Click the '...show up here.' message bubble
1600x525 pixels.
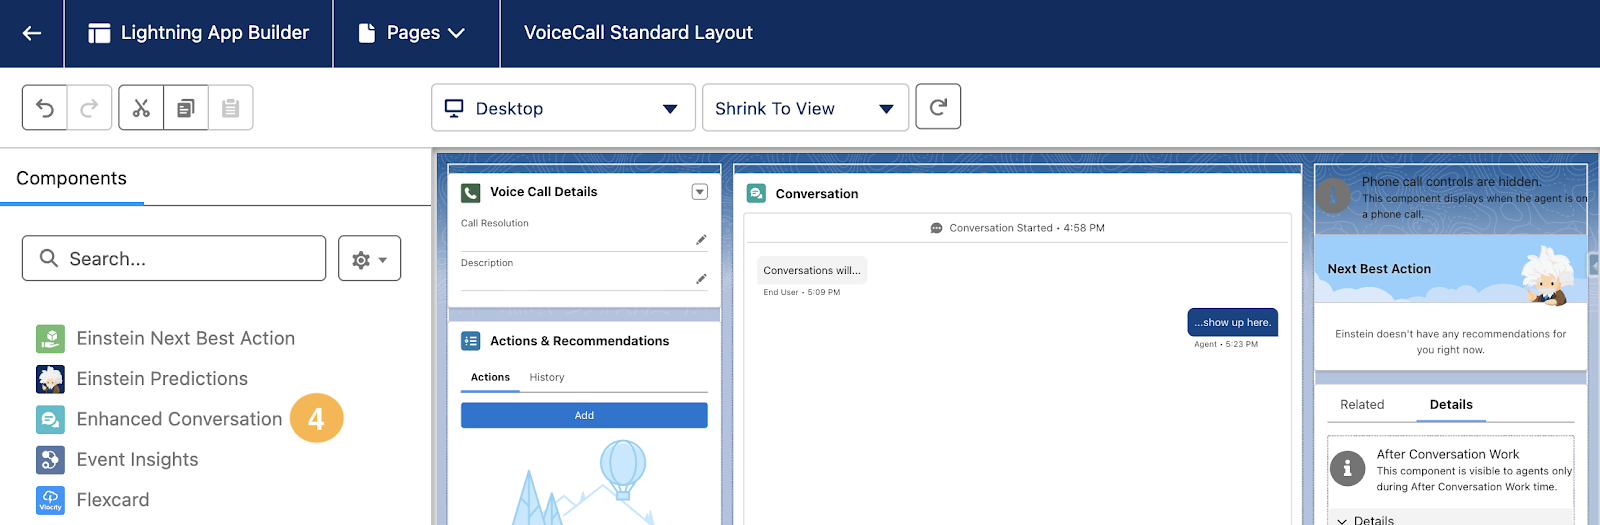pos(1232,322)
